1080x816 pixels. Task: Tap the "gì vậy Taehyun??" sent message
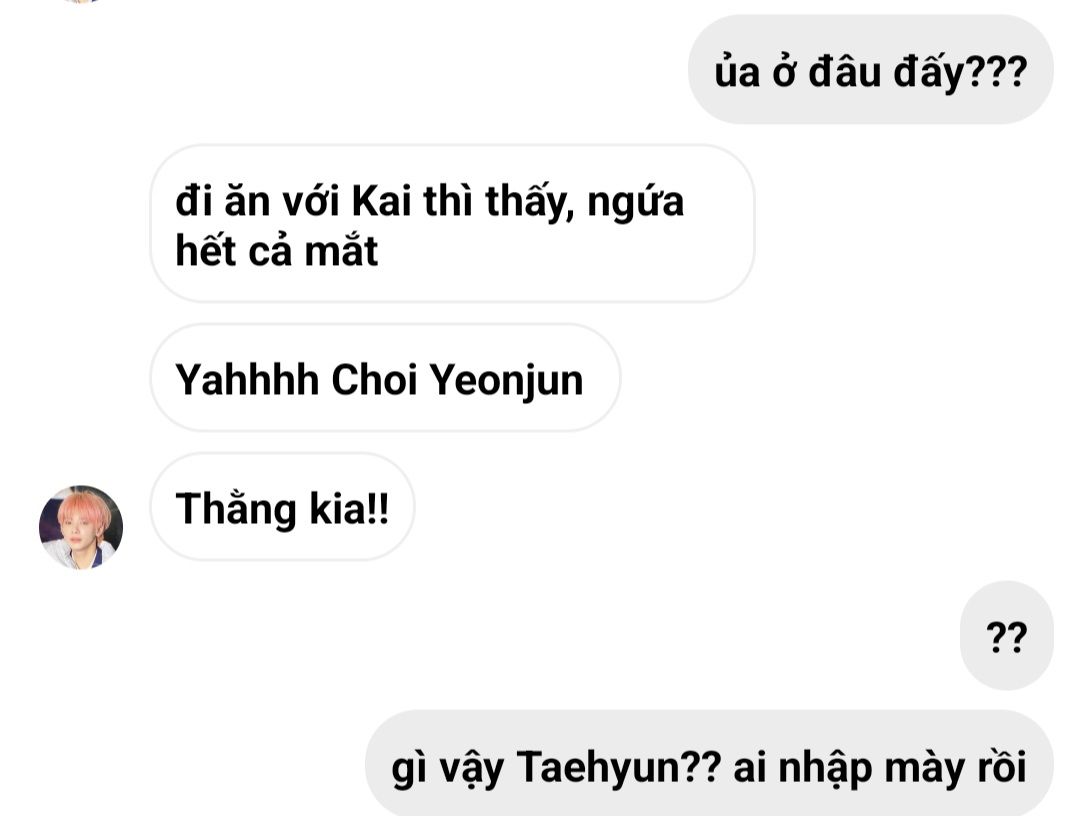[x=709, y=764]
